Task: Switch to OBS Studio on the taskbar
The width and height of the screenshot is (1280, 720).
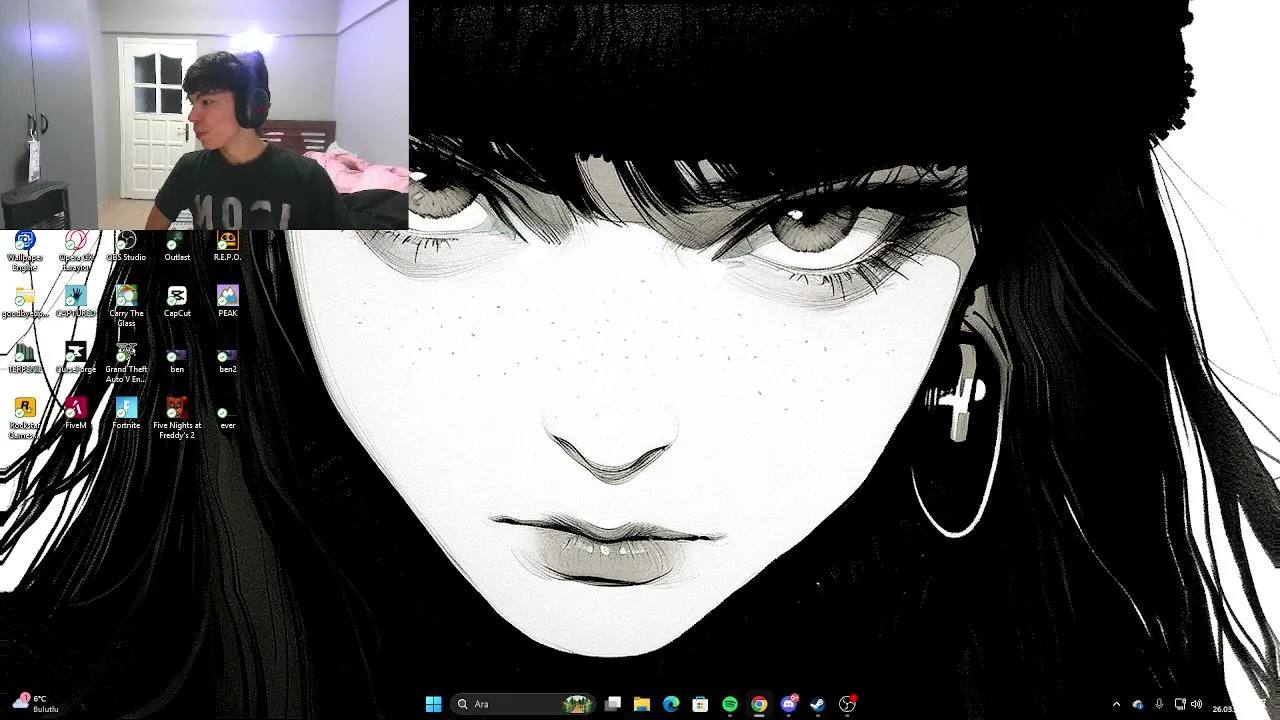Action: pos(847,704)
